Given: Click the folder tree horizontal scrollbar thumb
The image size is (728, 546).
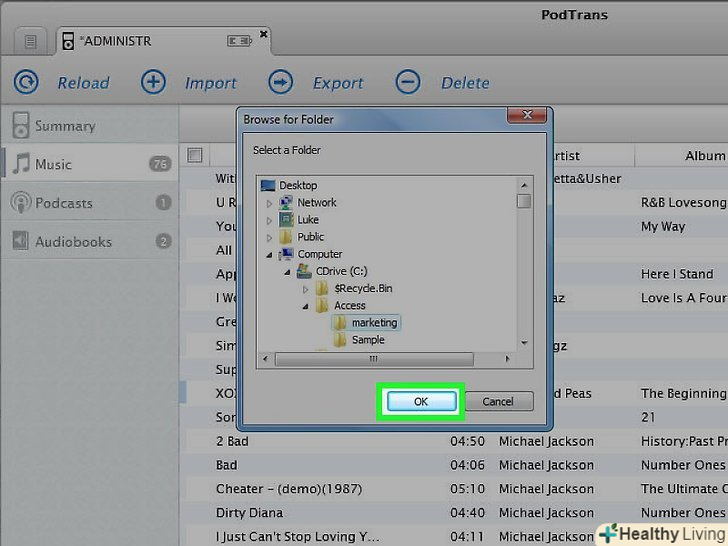Looking at the screenshot, I should click(x=374, y=359).
